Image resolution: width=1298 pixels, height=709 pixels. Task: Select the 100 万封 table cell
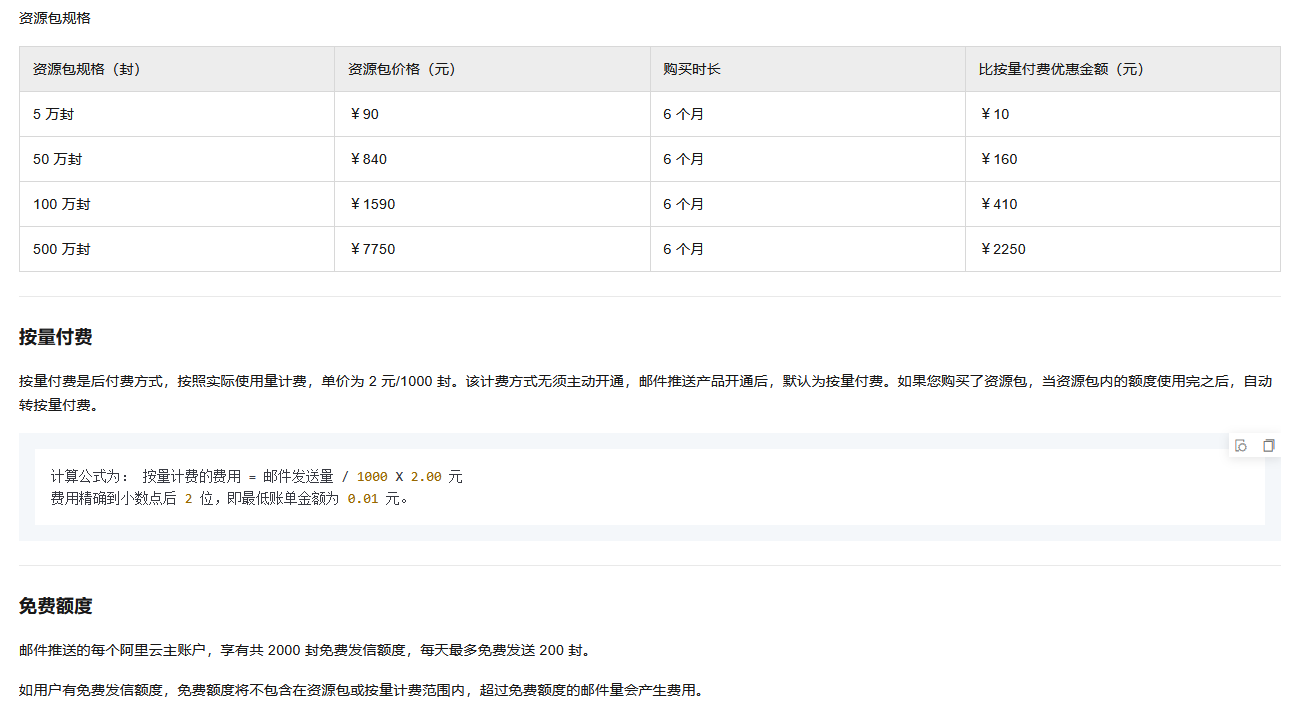coord(61,204)
